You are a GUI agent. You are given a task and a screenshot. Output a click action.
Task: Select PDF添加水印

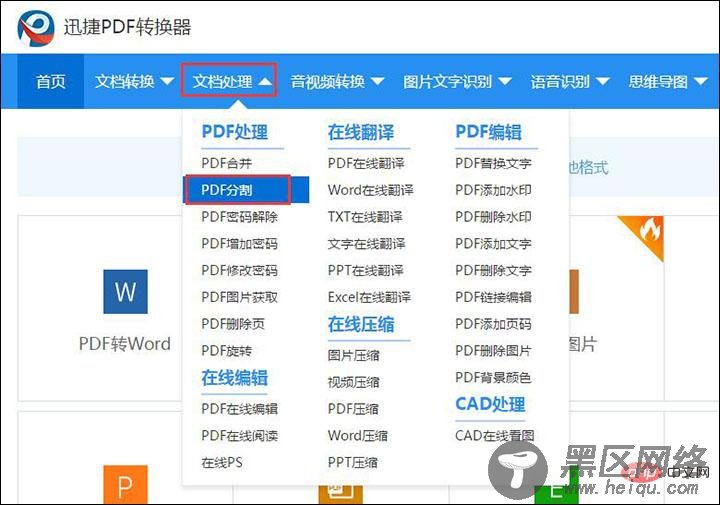coord(493,190)
